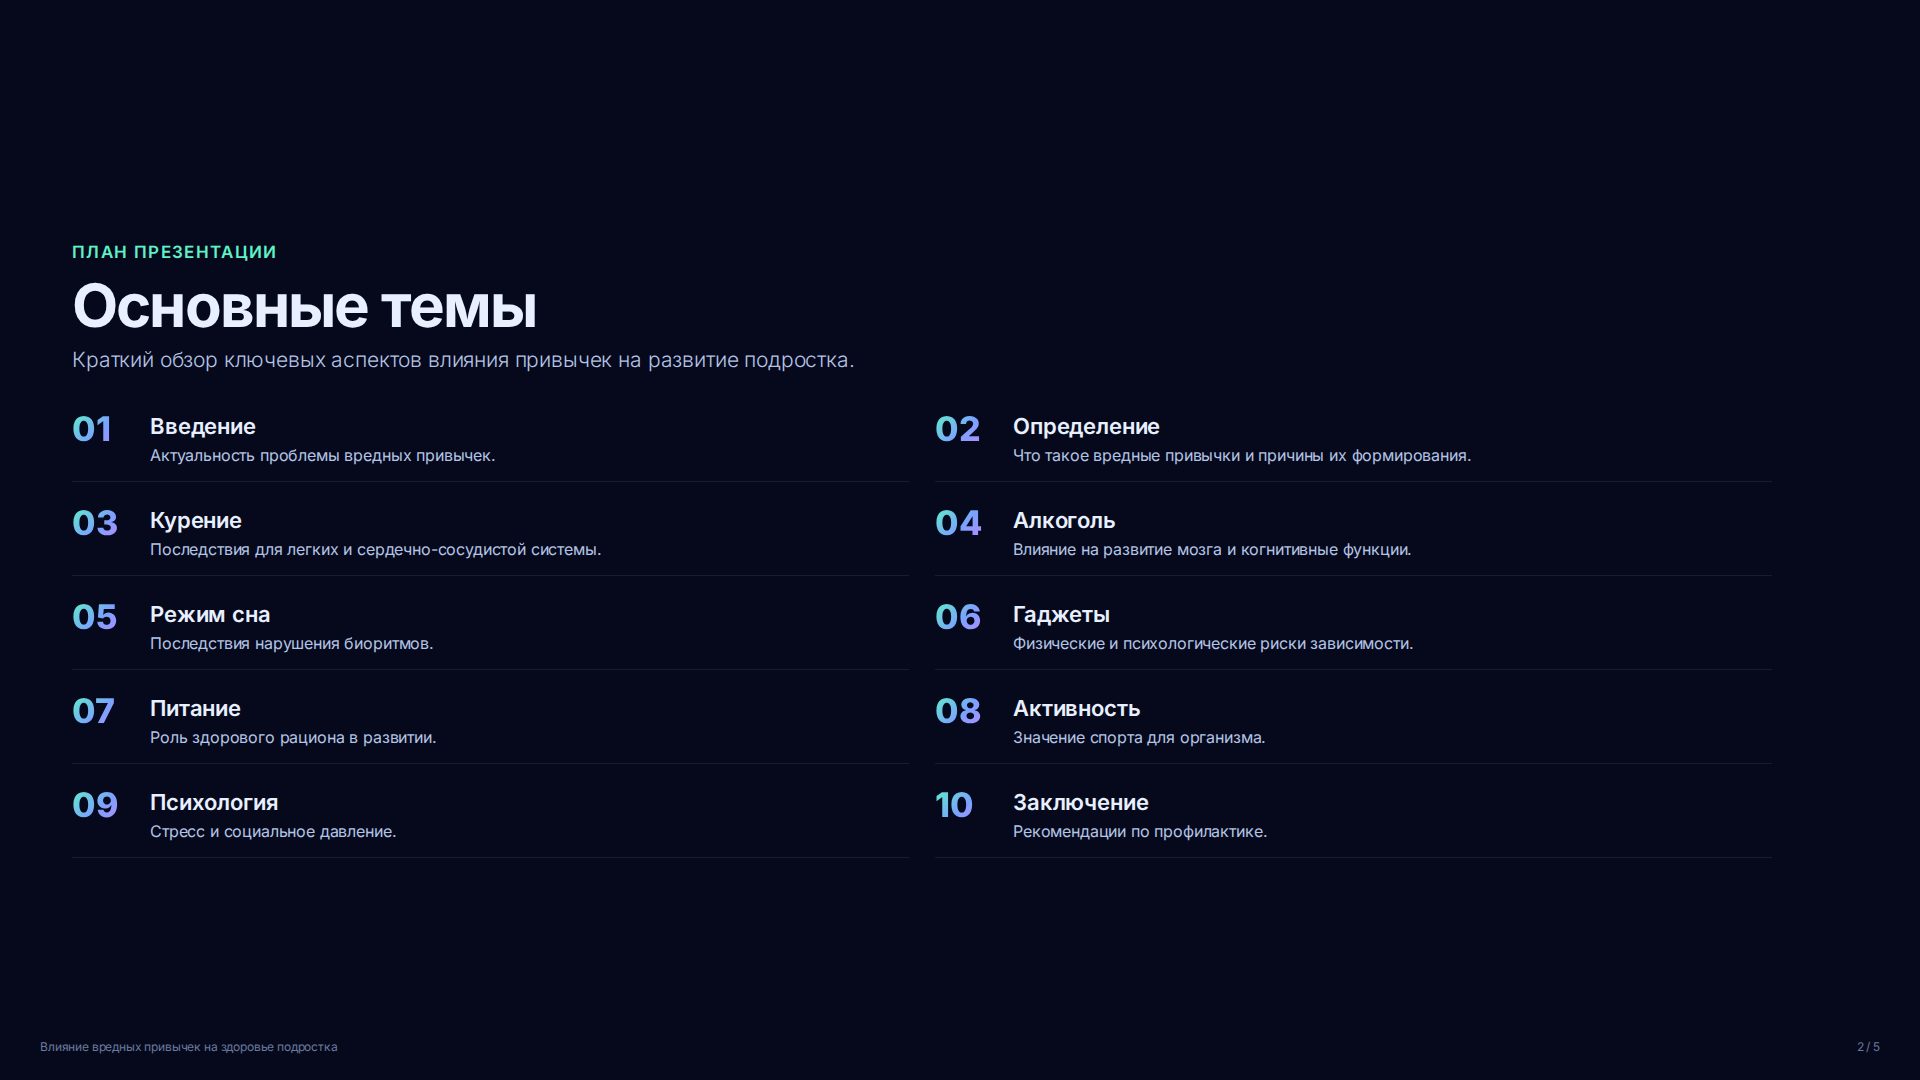Click the number 02 marker
This screenshot has height=1080, width=1920.
click(x=957, y=429)
